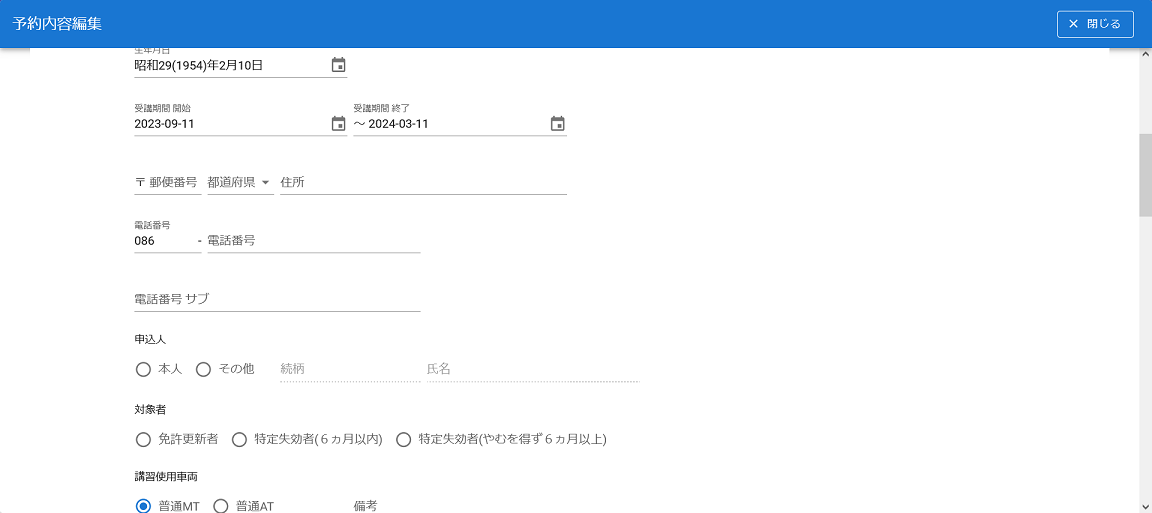Choose 特定失効者(やむを得ず6ヵ月以上) option
This screenshot has width=1152, height=513.
pos(404,439)
